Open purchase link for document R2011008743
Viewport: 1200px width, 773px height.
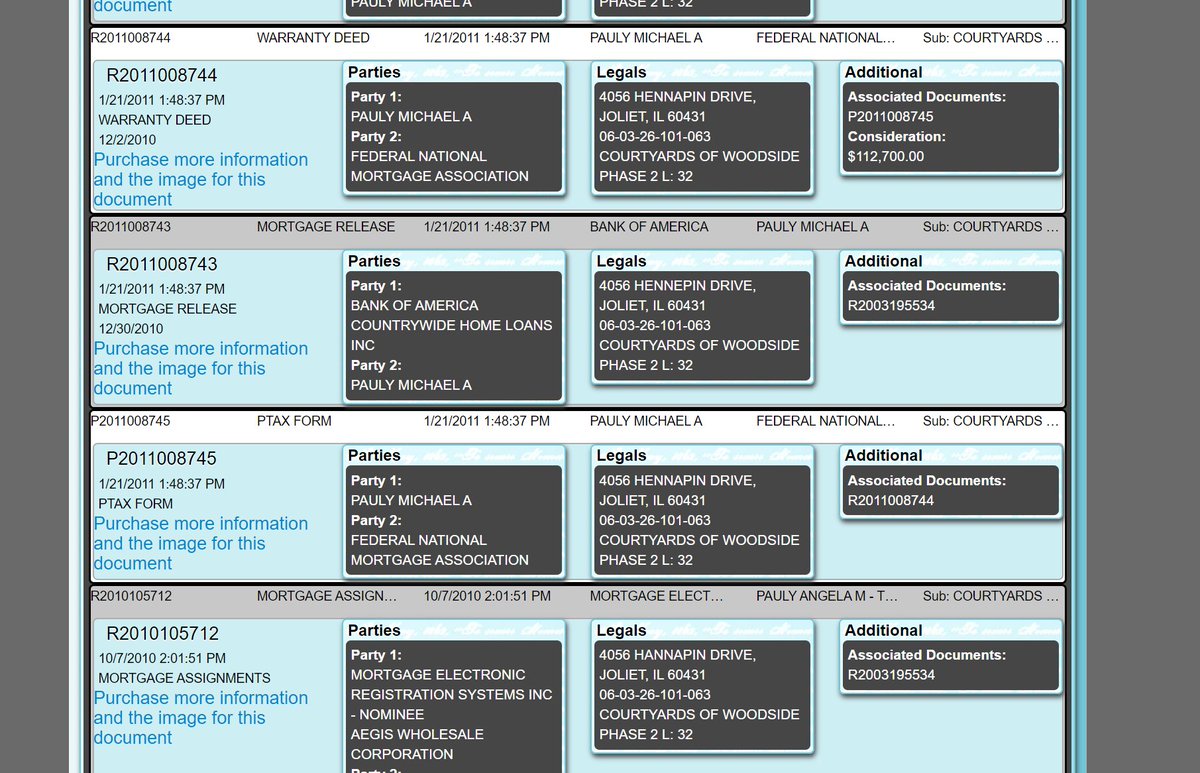(200, 368)
